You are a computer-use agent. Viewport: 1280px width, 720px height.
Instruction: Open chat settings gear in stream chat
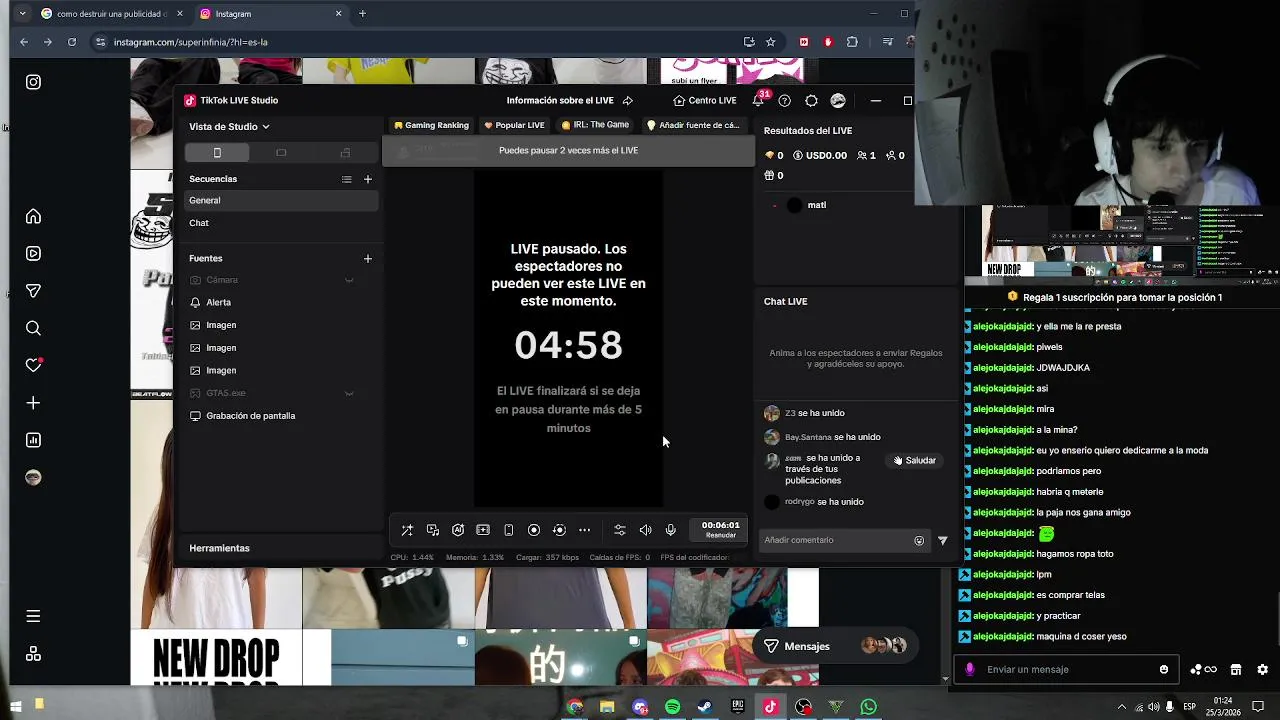click(1262, 669)
